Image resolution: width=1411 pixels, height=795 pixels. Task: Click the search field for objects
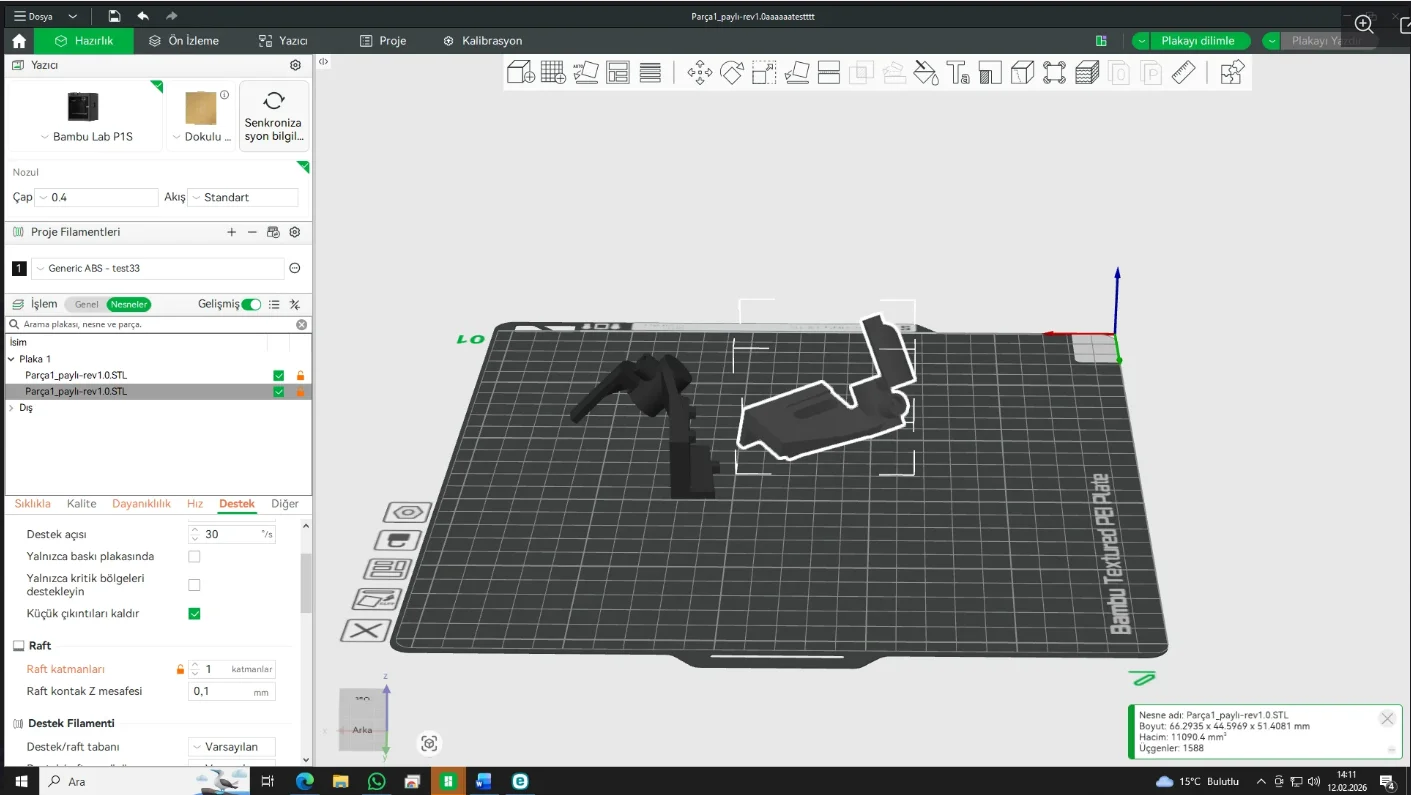pos(150,324)
